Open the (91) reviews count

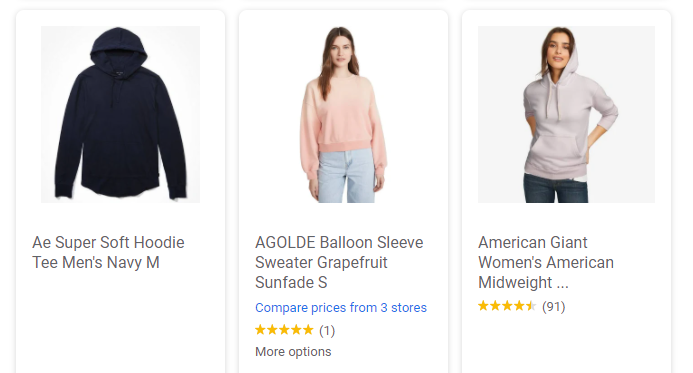(x=554, y=306)
